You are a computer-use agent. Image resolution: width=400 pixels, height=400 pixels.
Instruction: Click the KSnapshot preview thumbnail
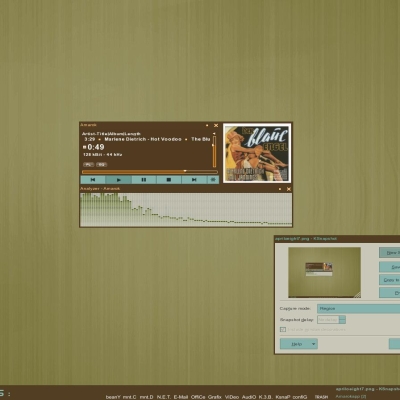[324, 272]
